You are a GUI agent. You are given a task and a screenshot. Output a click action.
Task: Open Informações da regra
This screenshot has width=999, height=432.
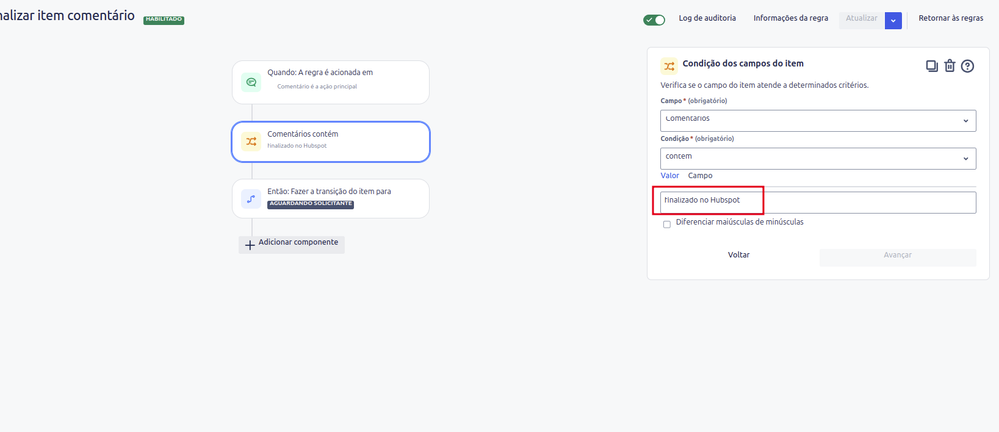pos(791,18)
